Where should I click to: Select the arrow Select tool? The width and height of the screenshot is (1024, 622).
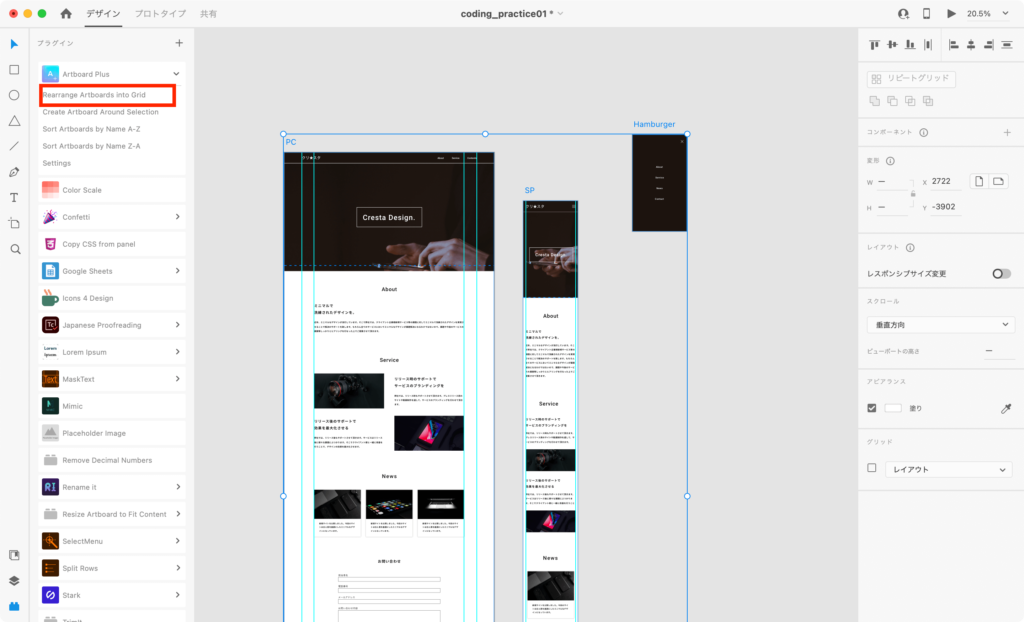coord(14,44)
